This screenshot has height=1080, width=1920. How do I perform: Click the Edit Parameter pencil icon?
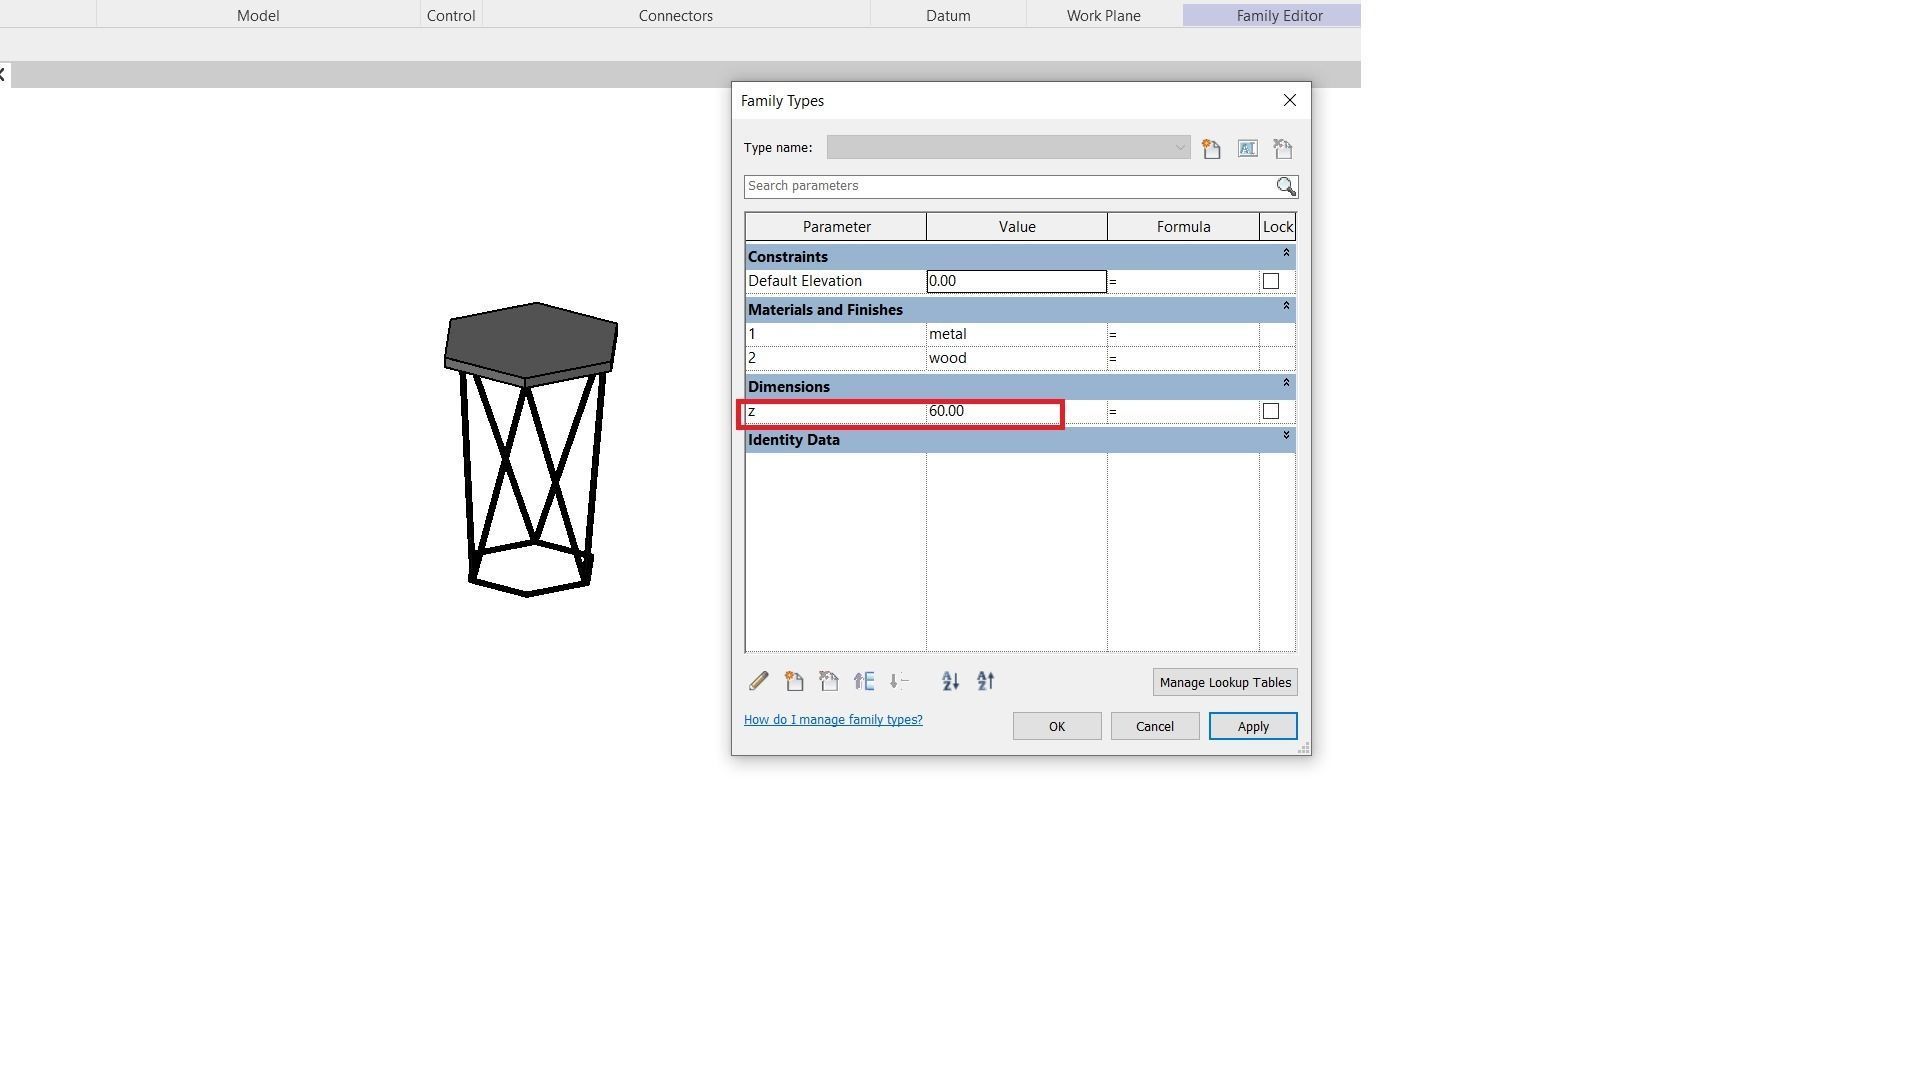(758, 682)
